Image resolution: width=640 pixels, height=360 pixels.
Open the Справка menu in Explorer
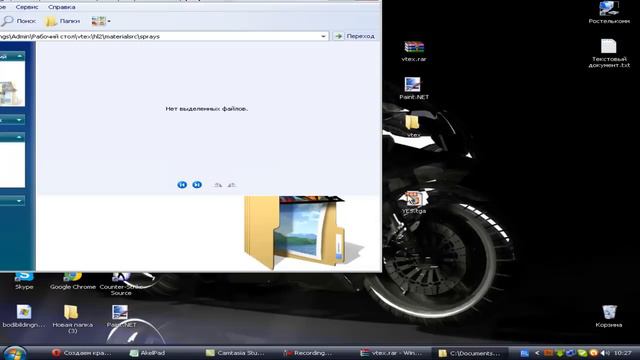click(62, 7)
